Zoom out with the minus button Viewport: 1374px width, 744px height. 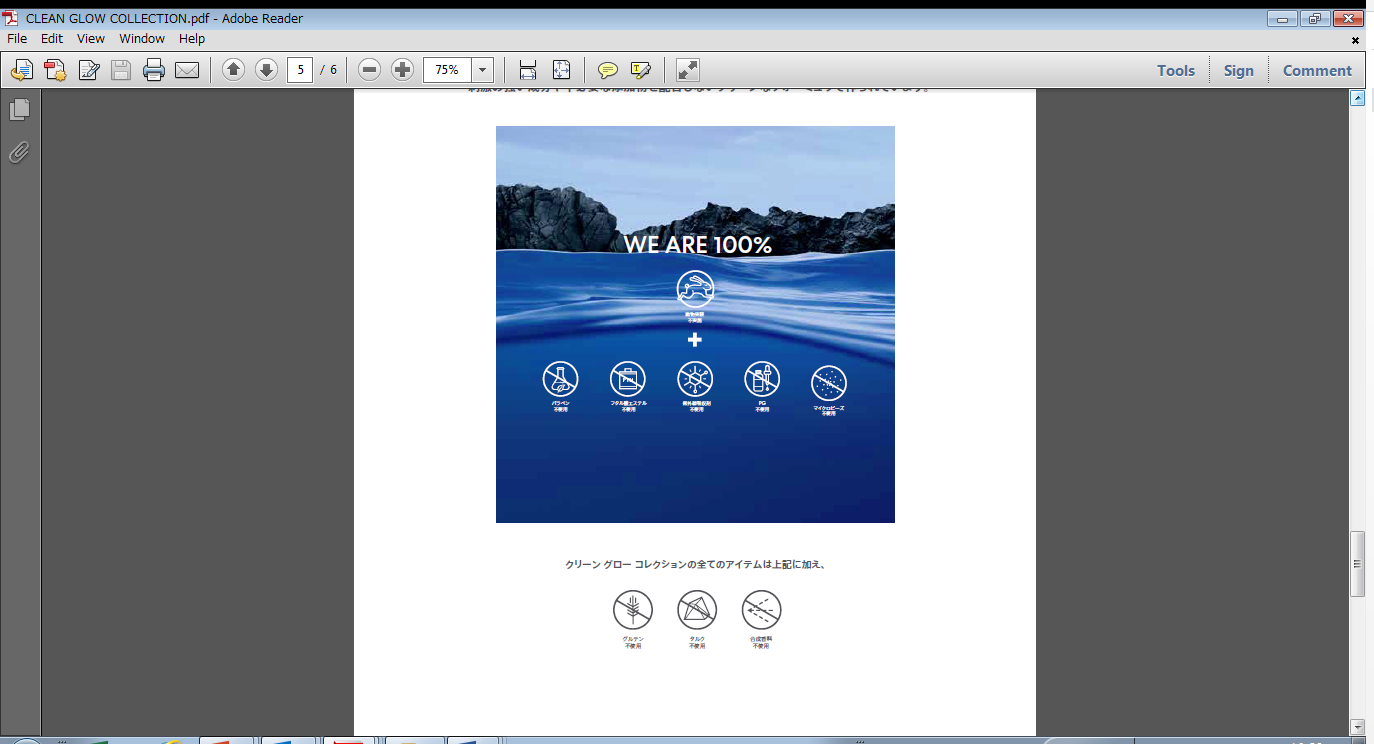click(x=369, y=70)
